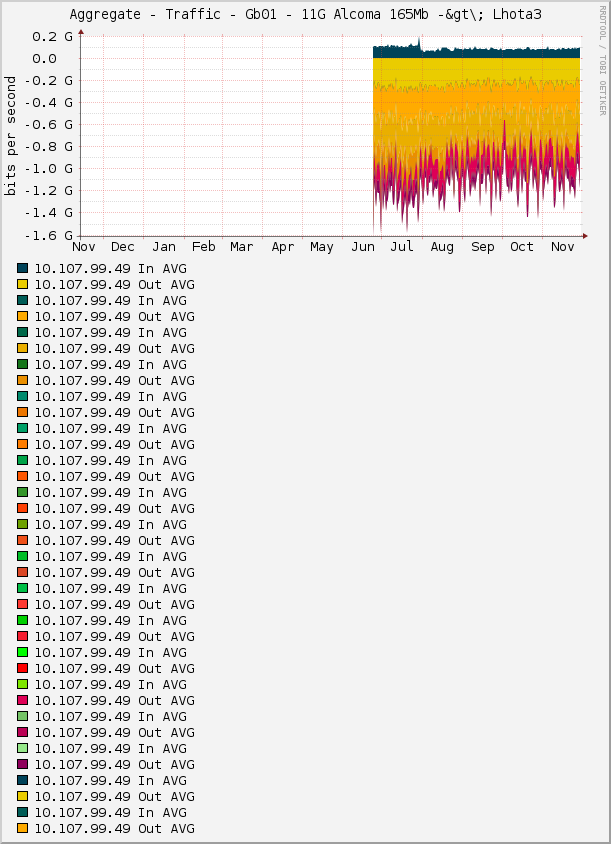
Task: Click the "bits per second" axis label
Action: [11, 135]
